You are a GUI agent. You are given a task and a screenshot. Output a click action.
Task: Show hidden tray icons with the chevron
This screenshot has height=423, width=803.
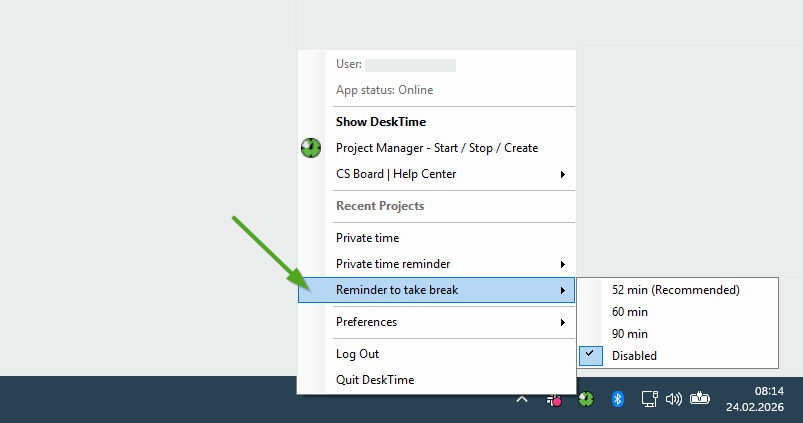521,399
